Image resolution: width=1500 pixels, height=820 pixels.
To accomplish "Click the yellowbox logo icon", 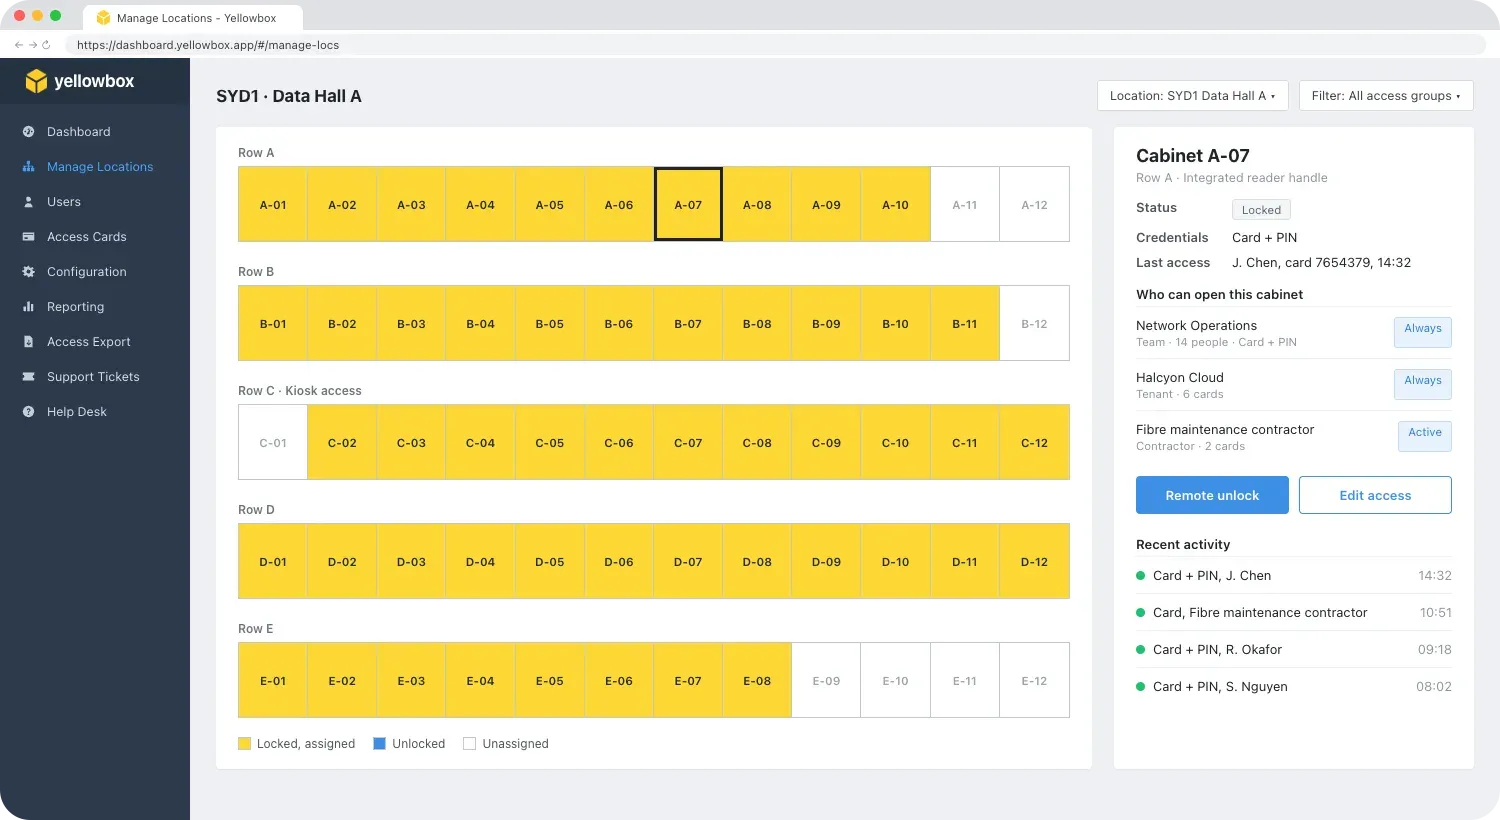I will [36, 81].
